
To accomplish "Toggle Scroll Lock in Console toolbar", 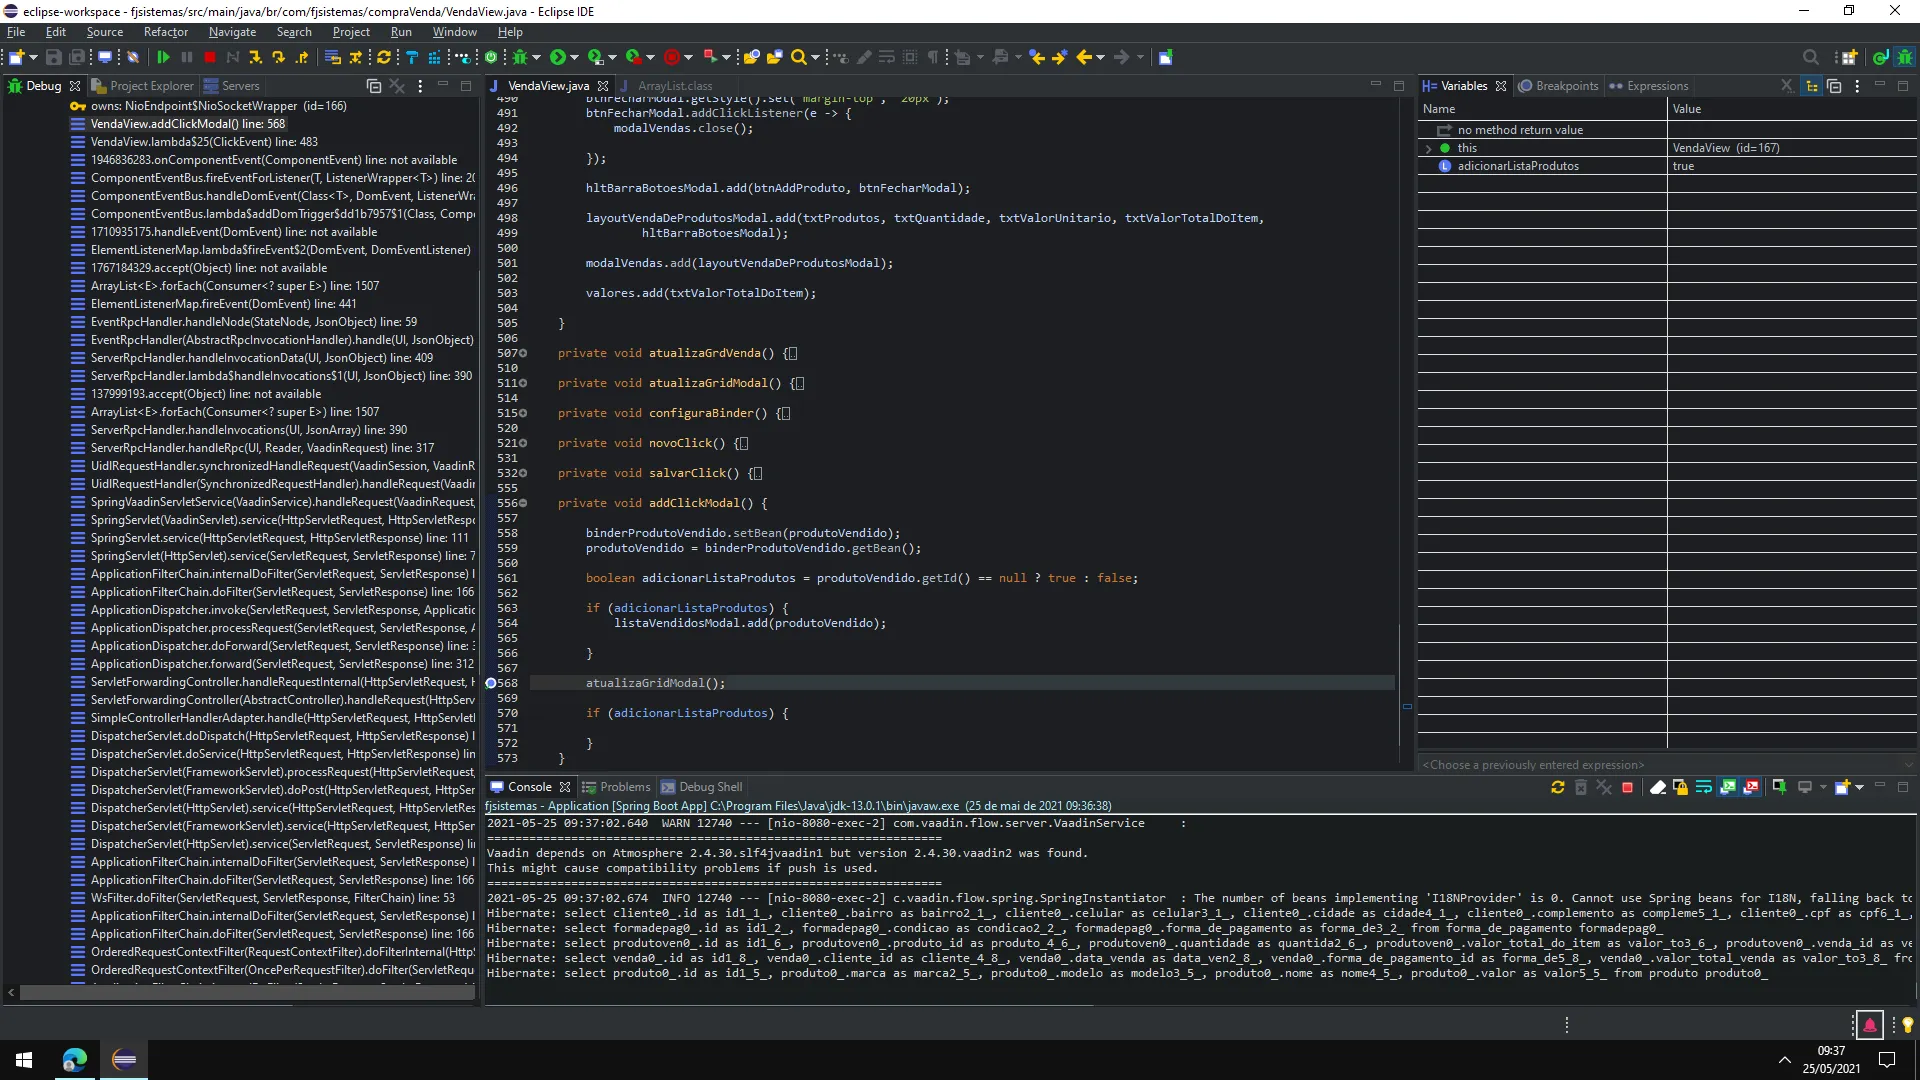I will (x=1680, y=788).
